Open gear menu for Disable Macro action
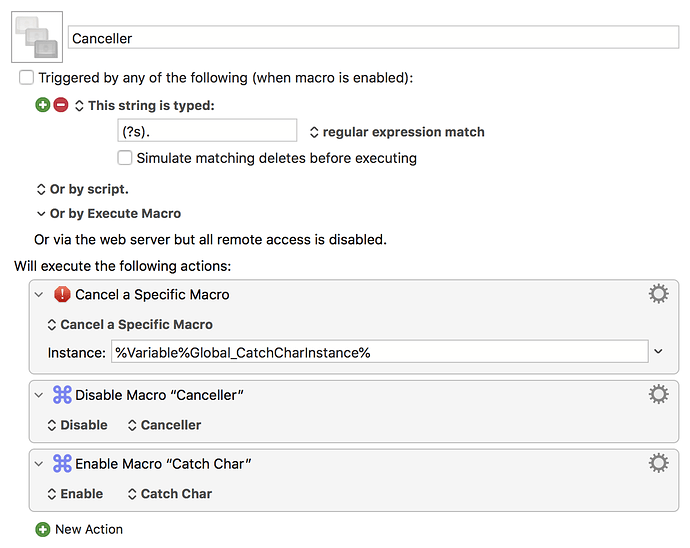690x548 pixels. click(658, 394)
